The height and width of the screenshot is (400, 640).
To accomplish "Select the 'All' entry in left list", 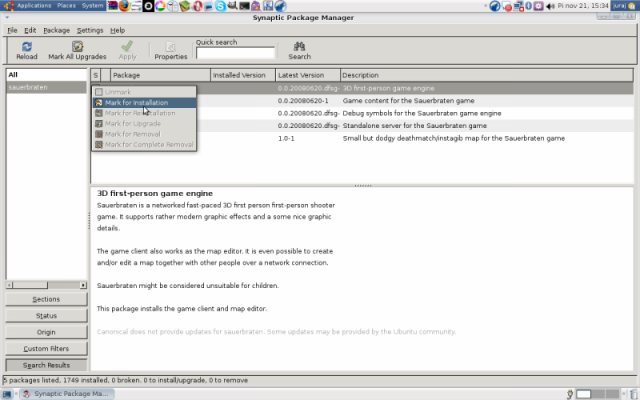I will click(x=46, y=75).
